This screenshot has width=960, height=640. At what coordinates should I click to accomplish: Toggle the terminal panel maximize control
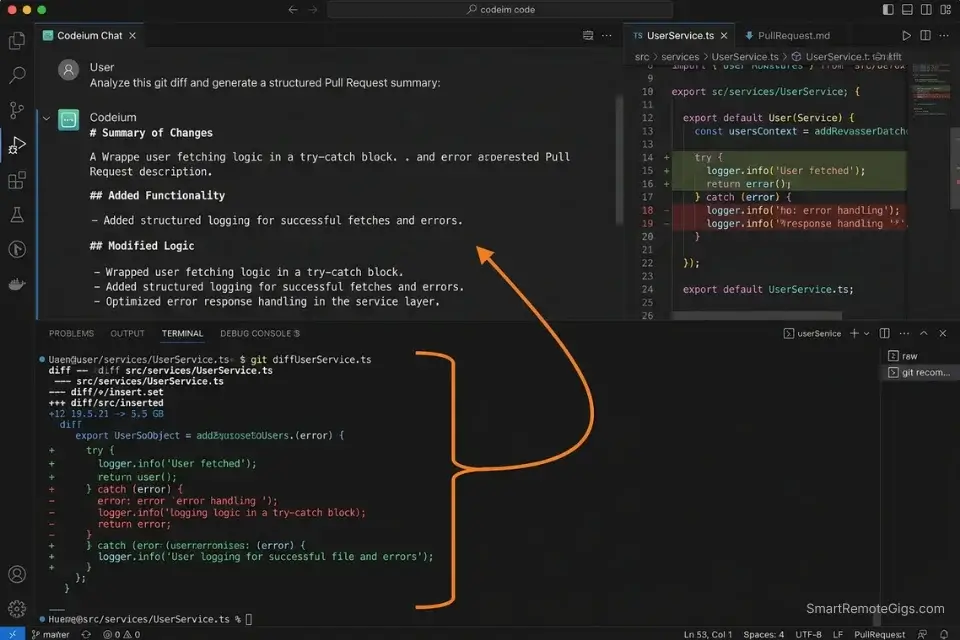pos(922,333)
